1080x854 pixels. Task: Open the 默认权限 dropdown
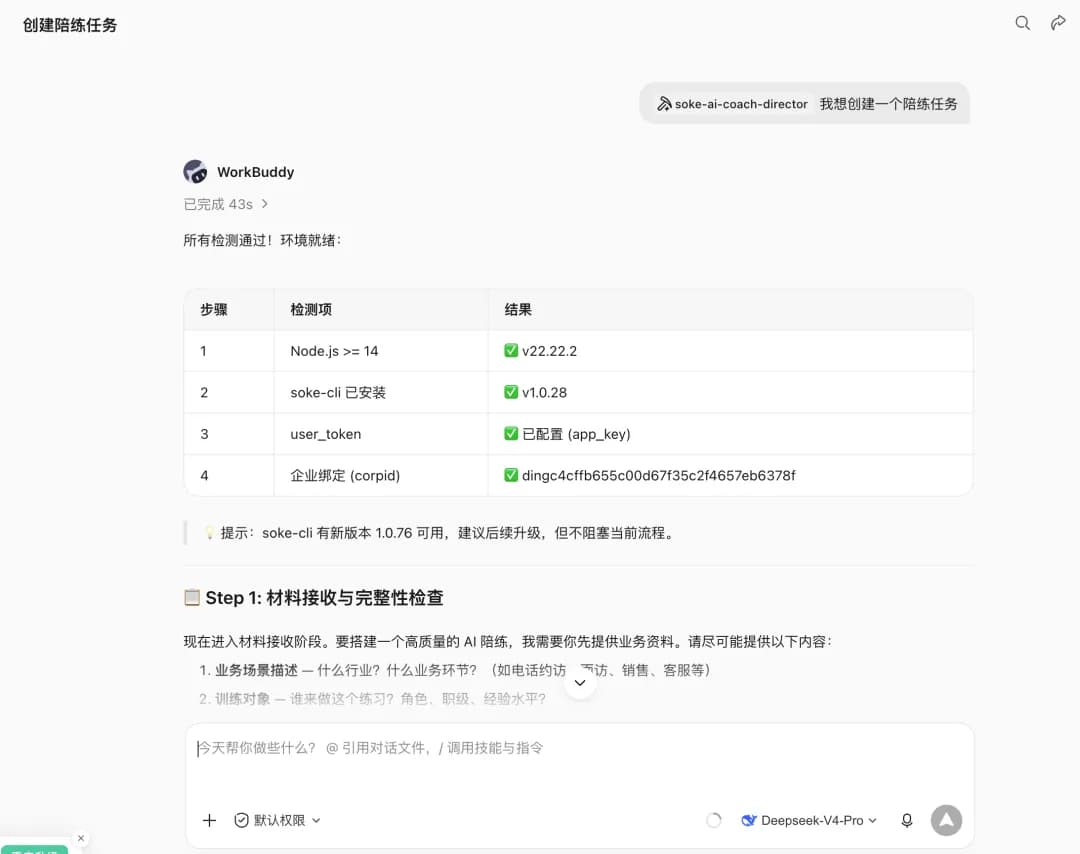coord(278,820)
